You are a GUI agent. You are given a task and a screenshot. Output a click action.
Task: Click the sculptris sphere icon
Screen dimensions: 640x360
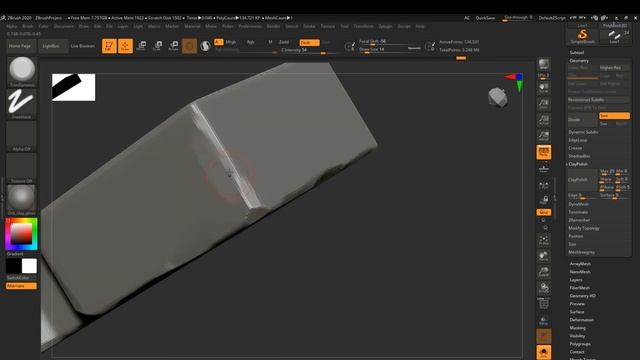(x=205, y=46)
